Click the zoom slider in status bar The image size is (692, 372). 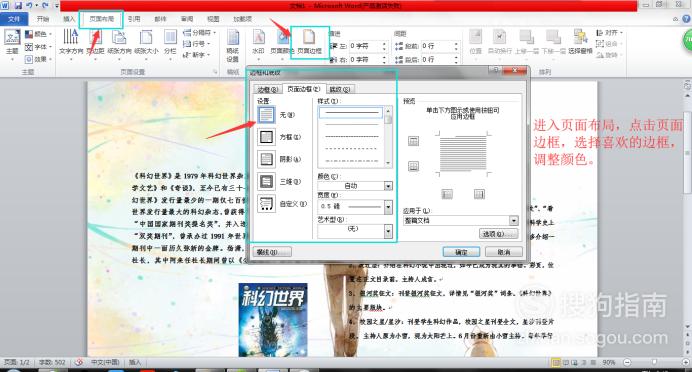tap(654, 362)
